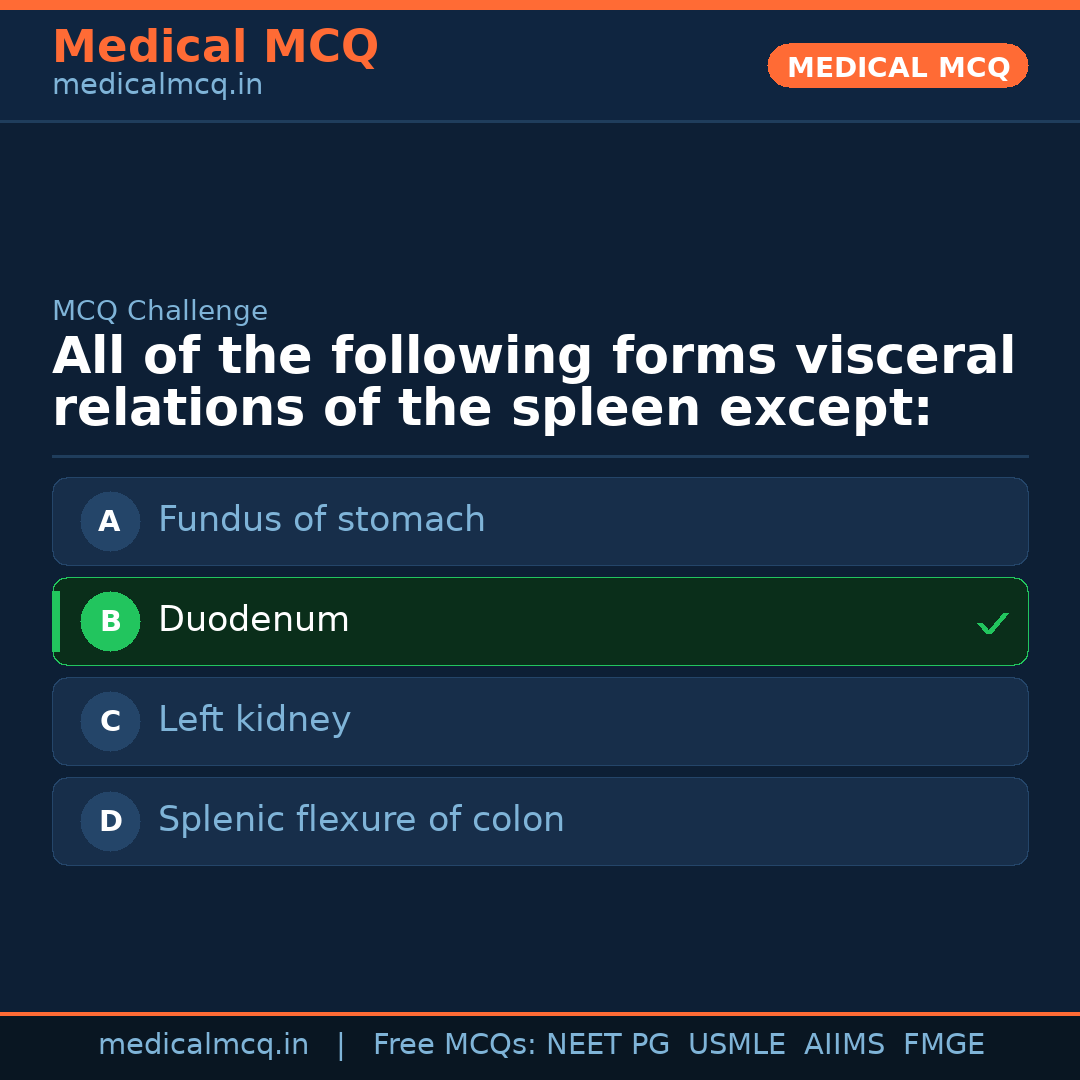This screenshot has width=1080, height=1080.
Task: Click the orange MEDICAL MCQ badge
Action: 897,66
